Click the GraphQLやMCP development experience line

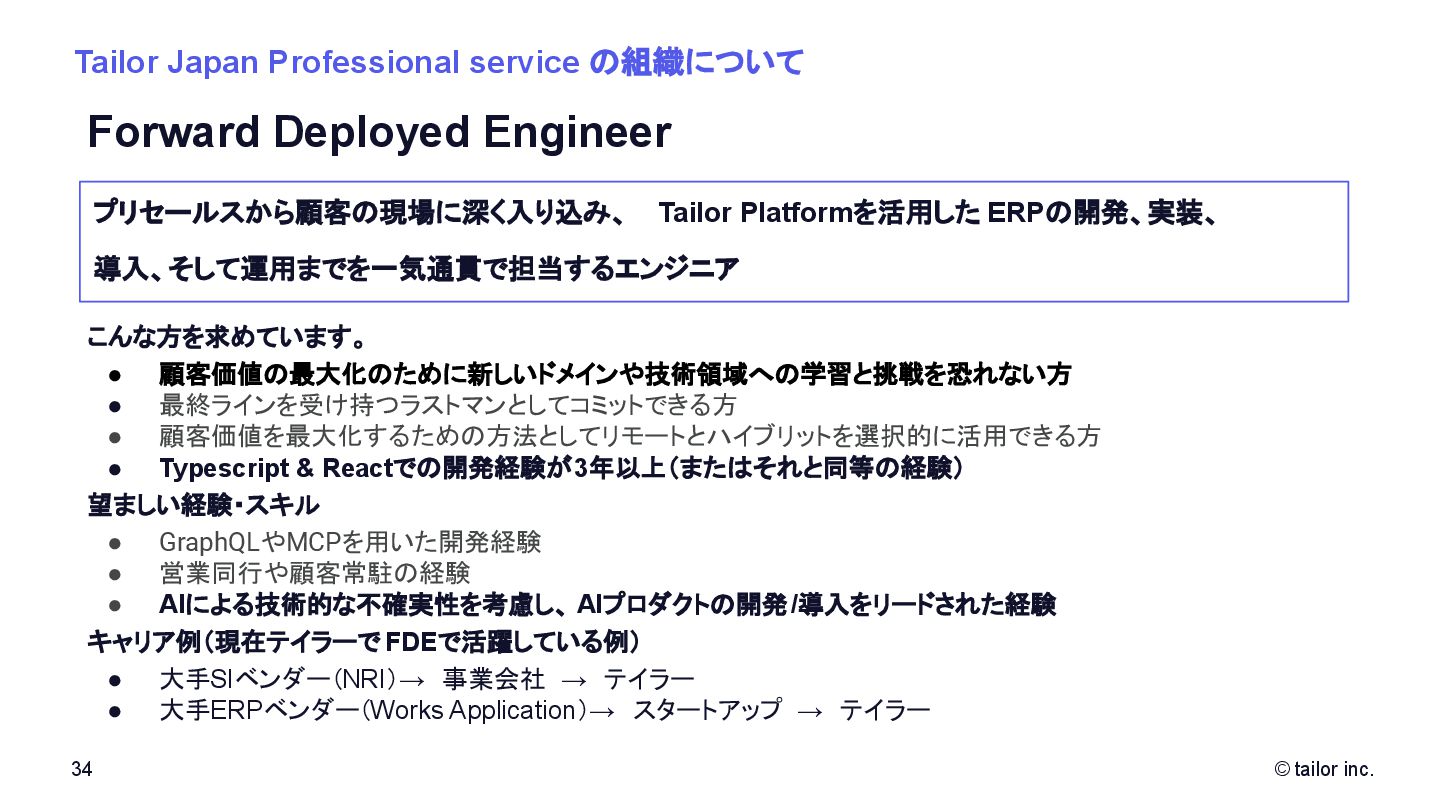coord(350,542)
